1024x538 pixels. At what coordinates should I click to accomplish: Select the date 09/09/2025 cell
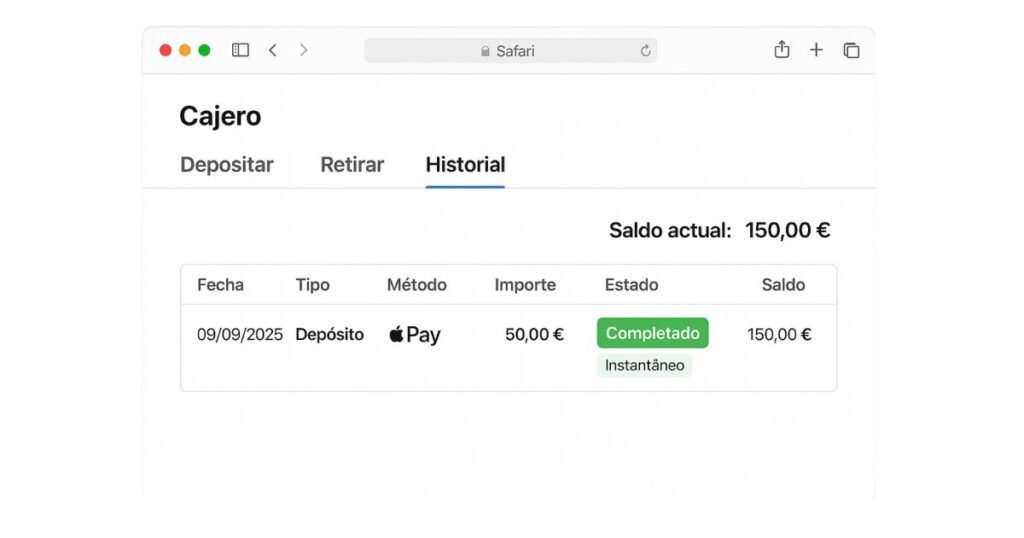[x=240, y=334]
